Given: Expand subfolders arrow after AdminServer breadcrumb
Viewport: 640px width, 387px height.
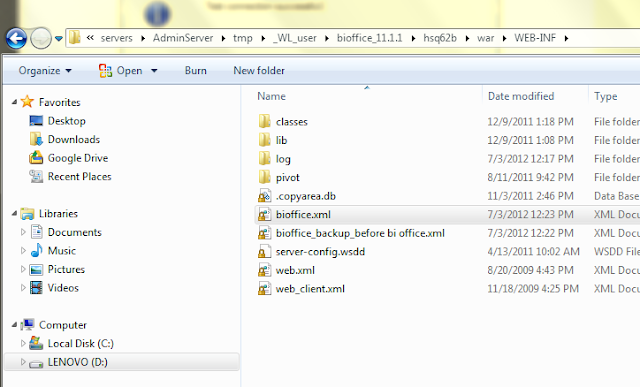Looking at the screenshot, I should [x=223, y=38].
